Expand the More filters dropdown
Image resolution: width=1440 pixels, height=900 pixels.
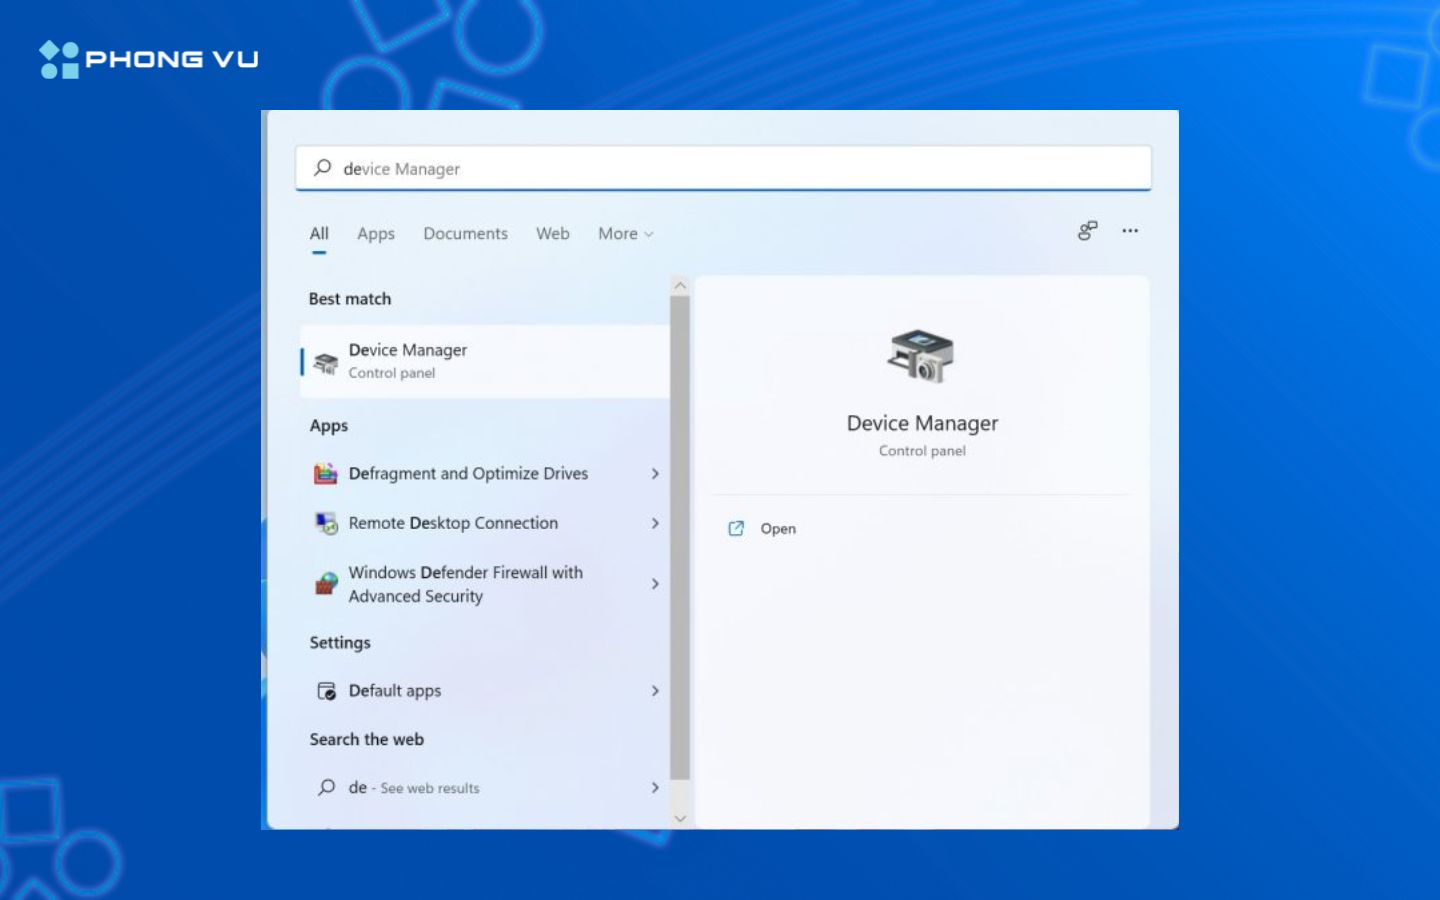624,233
